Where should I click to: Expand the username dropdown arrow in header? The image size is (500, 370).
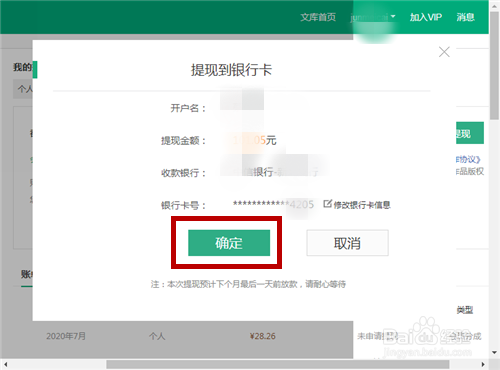click(x=393, y=16)
